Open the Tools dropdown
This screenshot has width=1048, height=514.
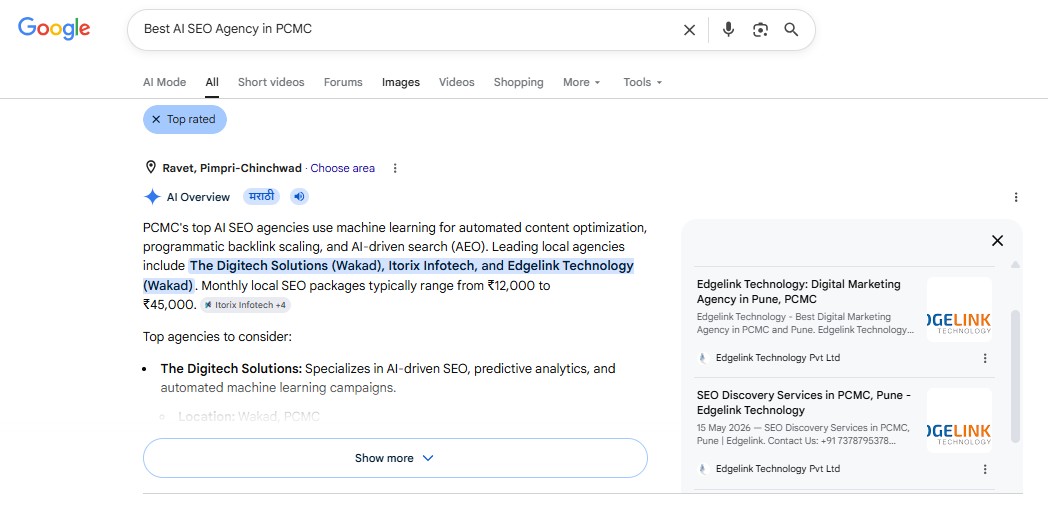click(x=642, y=82)
